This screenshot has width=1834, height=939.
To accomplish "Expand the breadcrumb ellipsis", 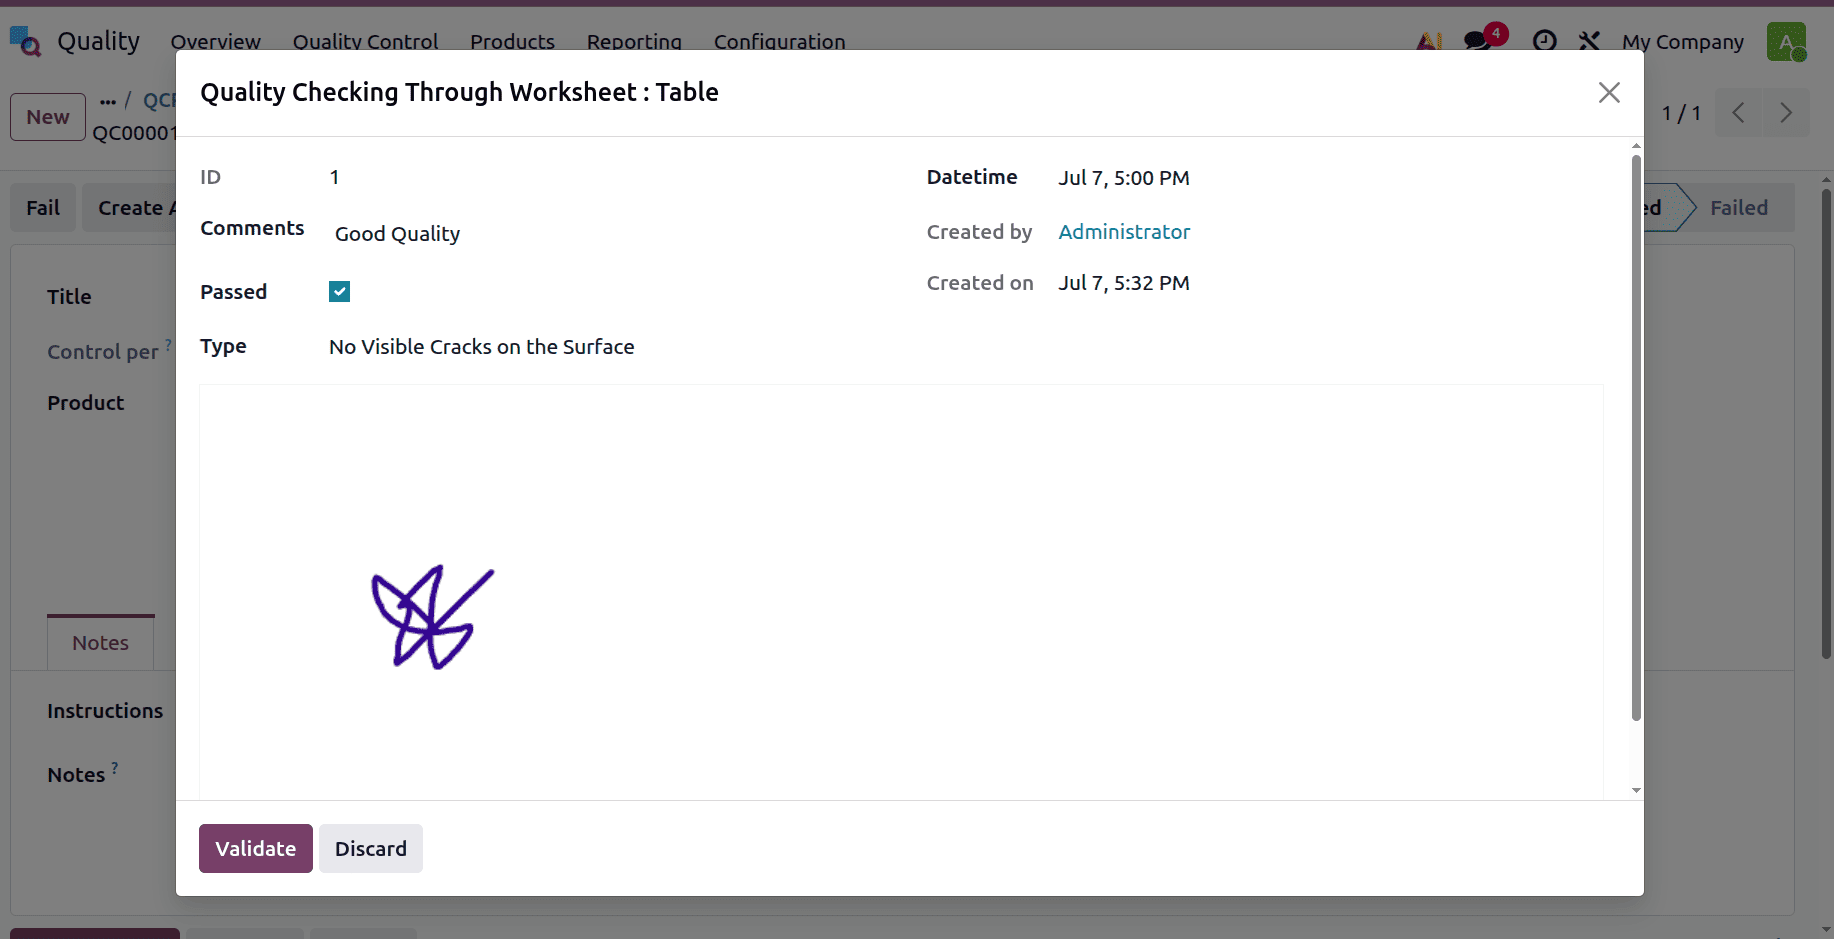I will coord(108,101).
